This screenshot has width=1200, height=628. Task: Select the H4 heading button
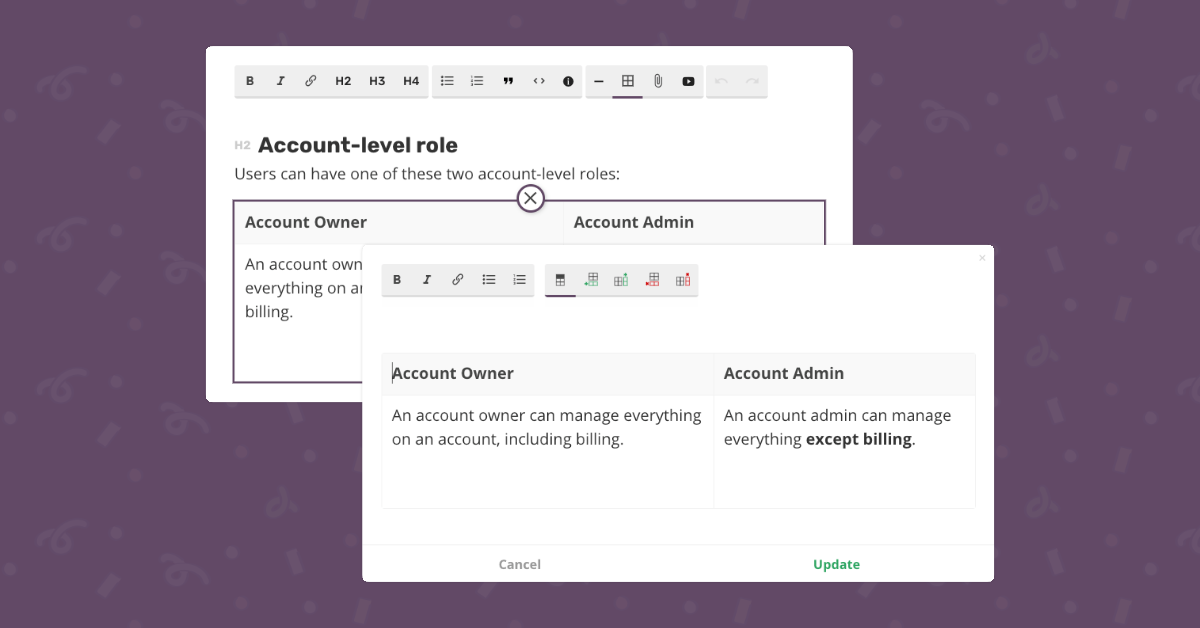click(x=411, y=82)
